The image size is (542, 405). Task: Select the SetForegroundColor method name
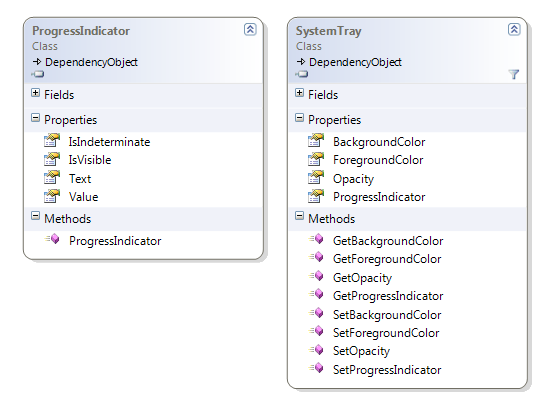[386, 333]
